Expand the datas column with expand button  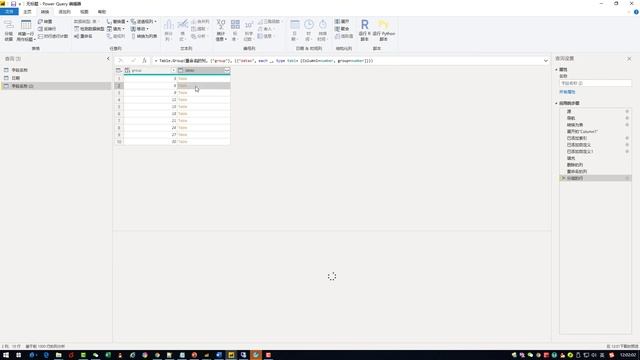click(227, 70)
